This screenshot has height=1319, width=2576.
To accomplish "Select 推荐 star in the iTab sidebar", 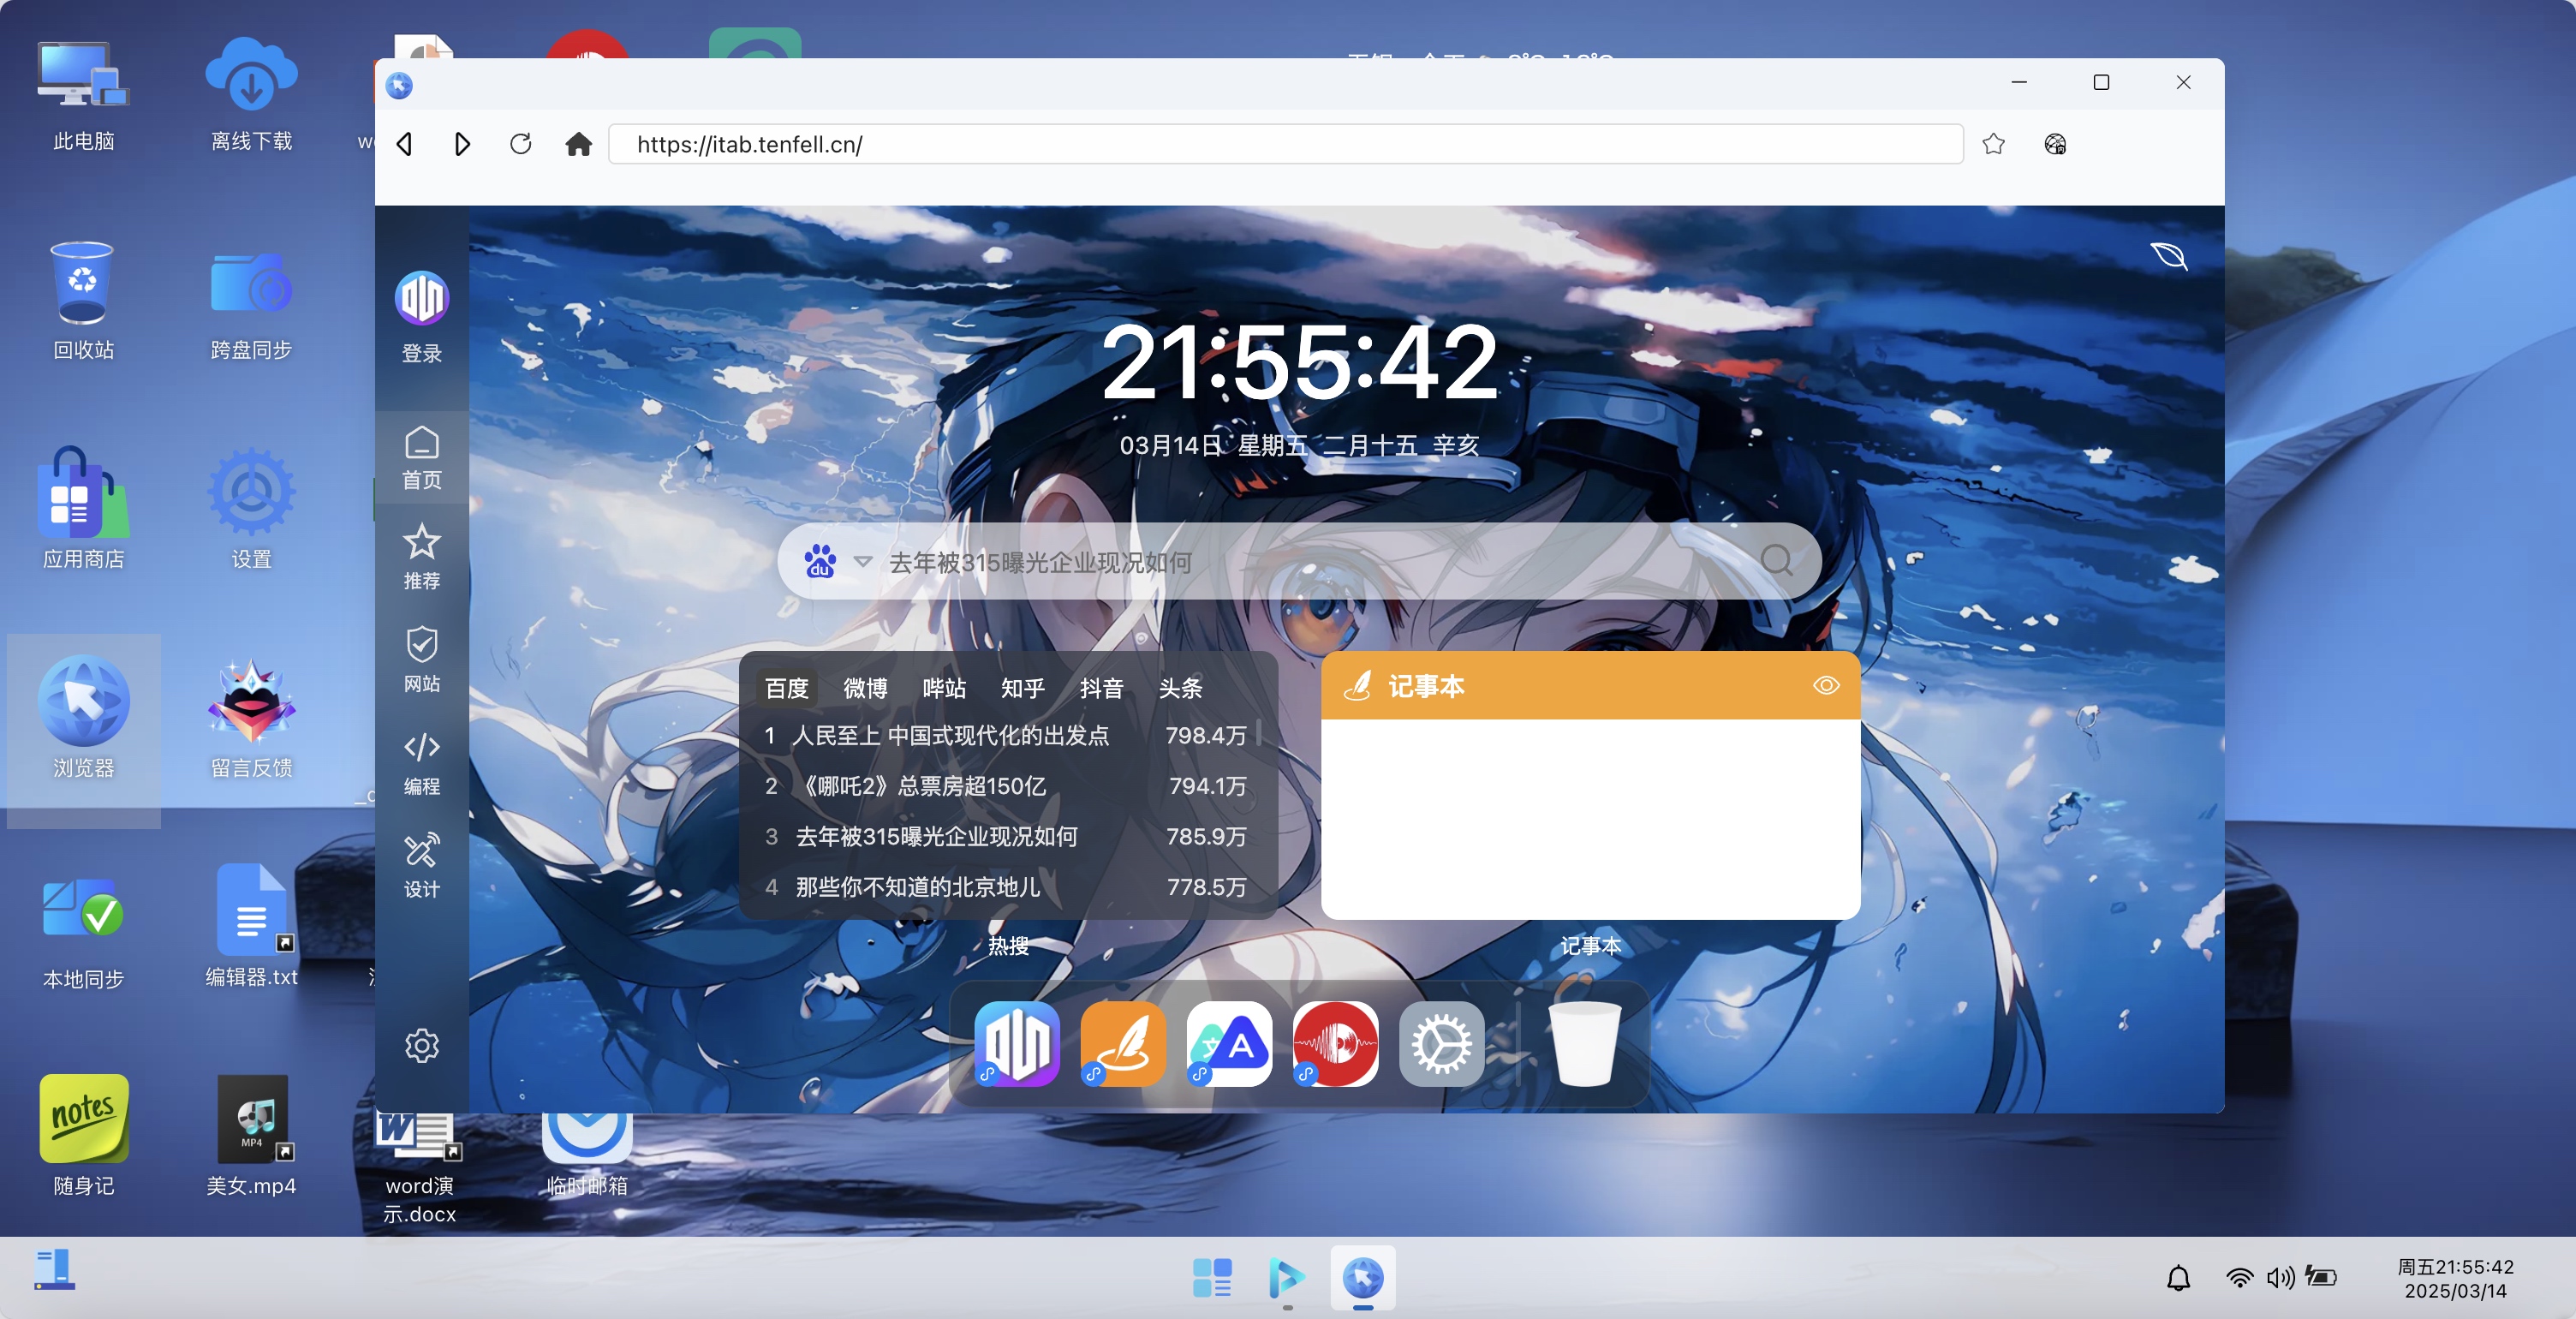I will 421,558.
